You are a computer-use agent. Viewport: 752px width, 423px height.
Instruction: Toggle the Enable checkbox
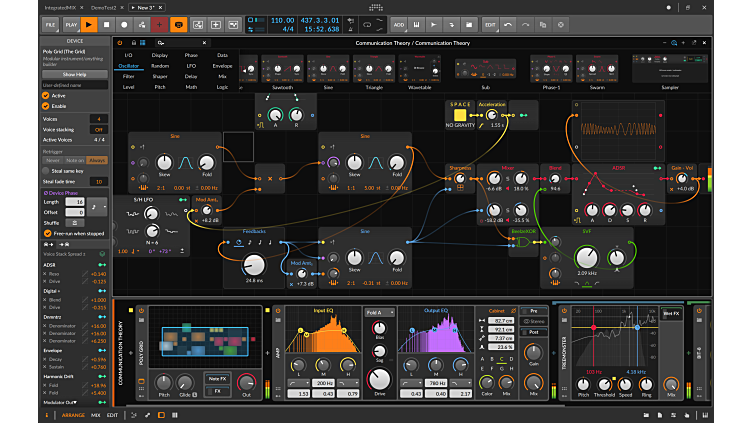tap(46, 106)
